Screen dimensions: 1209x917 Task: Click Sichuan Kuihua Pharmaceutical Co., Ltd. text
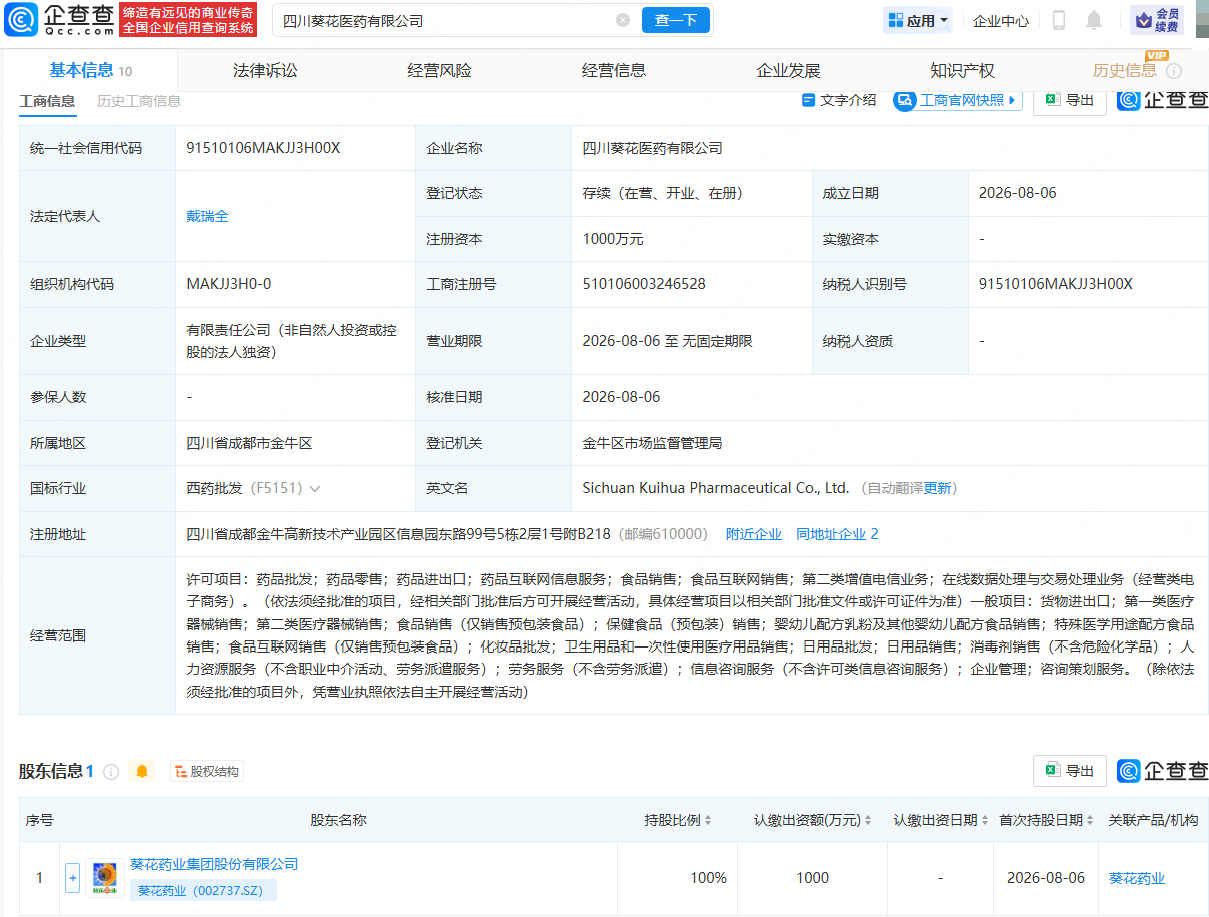pyautogui.click(x=715, y=488)
